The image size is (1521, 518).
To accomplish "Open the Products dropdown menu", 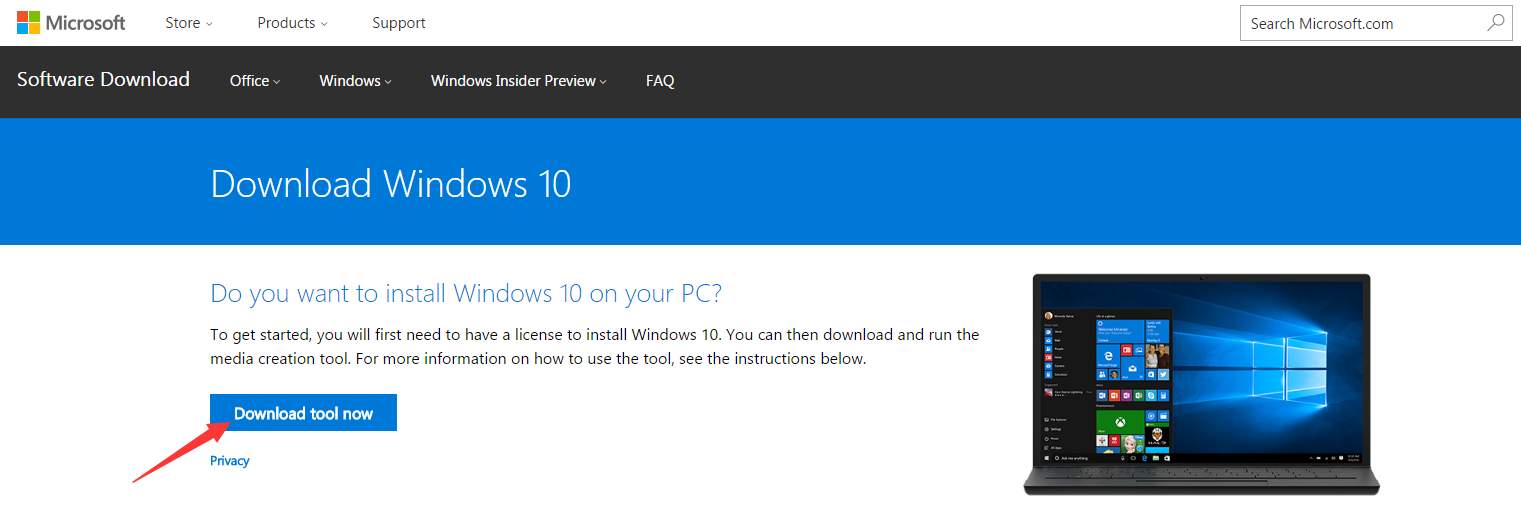I will click(x=292, y=23).
